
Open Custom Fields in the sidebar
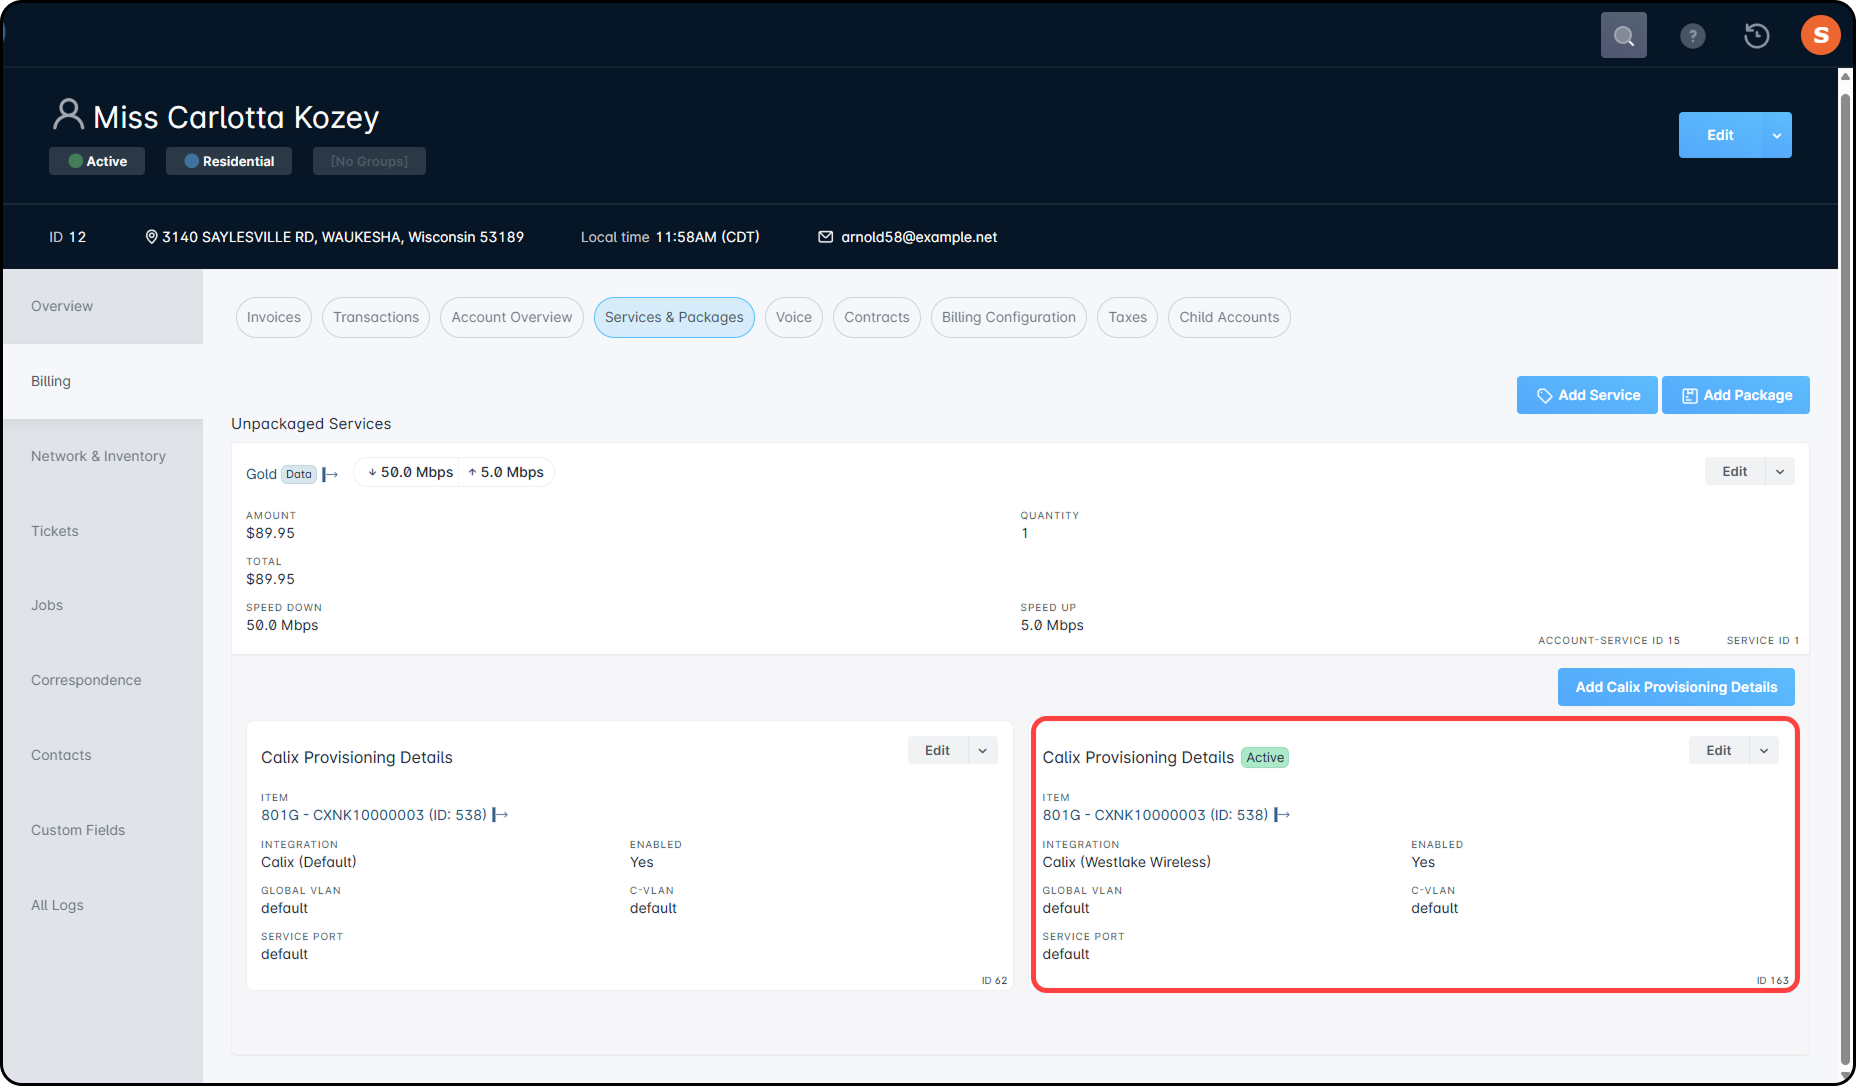point(102,830)
